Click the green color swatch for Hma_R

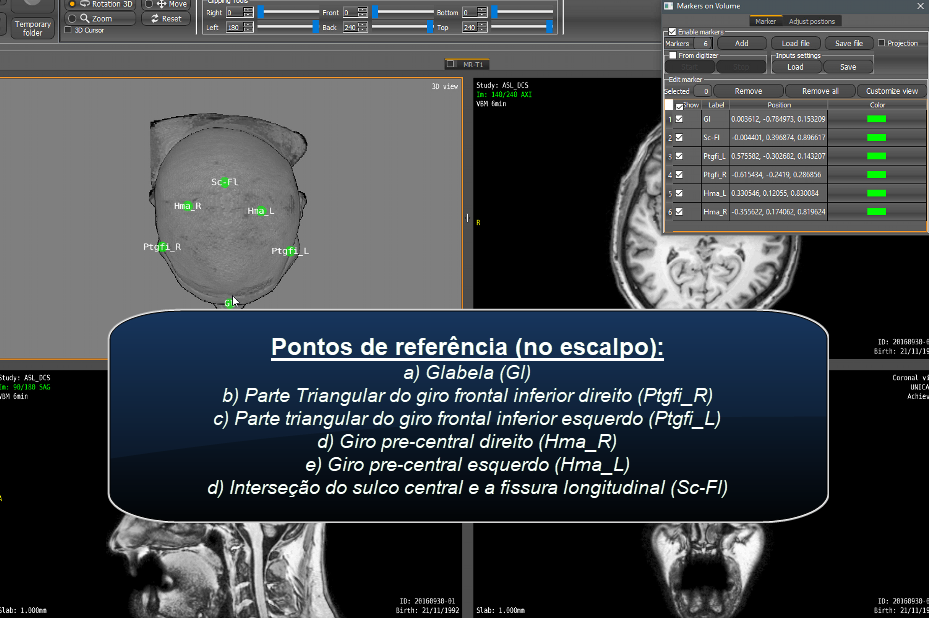tap(876, 212)
